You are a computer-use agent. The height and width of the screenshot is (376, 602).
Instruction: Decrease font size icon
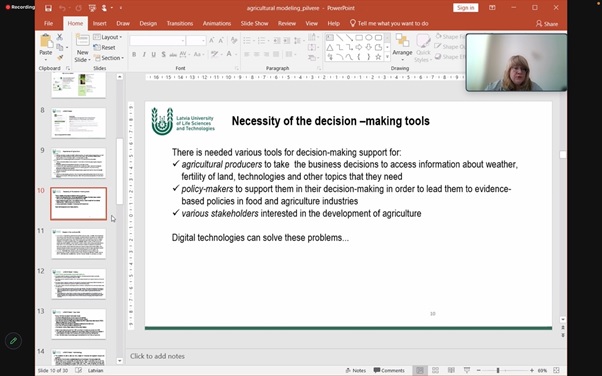click(x=221, y=40)
